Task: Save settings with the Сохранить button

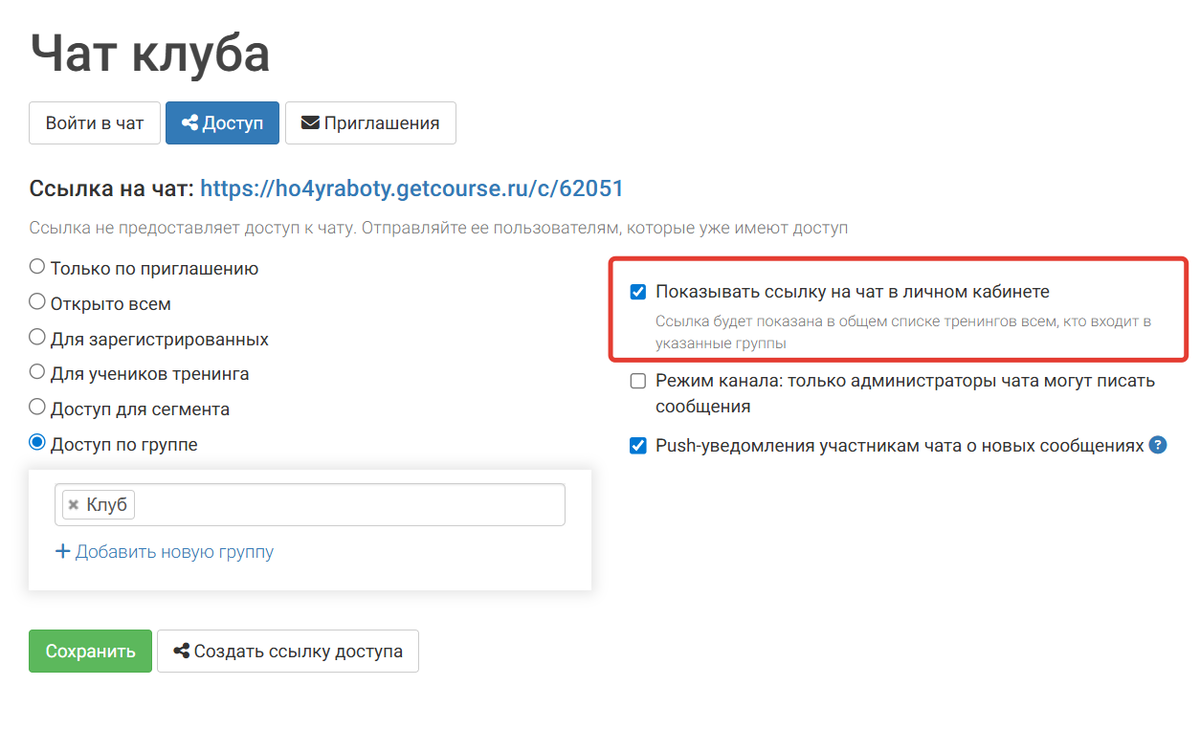Action: click(90, 651)
